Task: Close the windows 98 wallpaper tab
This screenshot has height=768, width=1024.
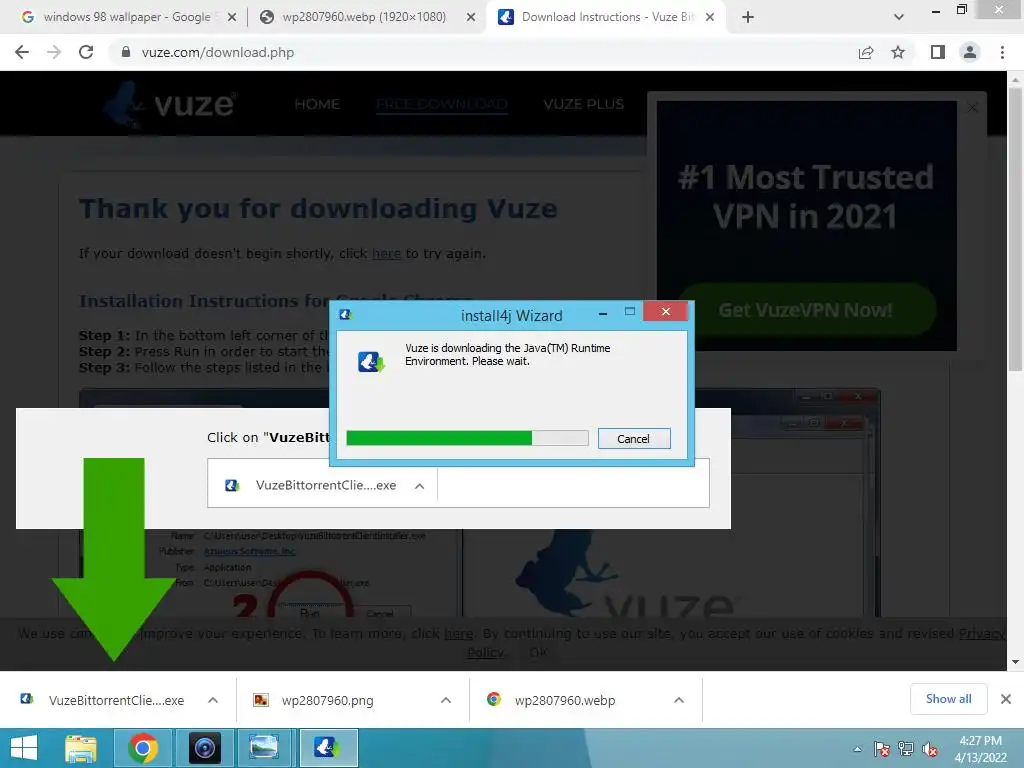Action: [232, 18]
